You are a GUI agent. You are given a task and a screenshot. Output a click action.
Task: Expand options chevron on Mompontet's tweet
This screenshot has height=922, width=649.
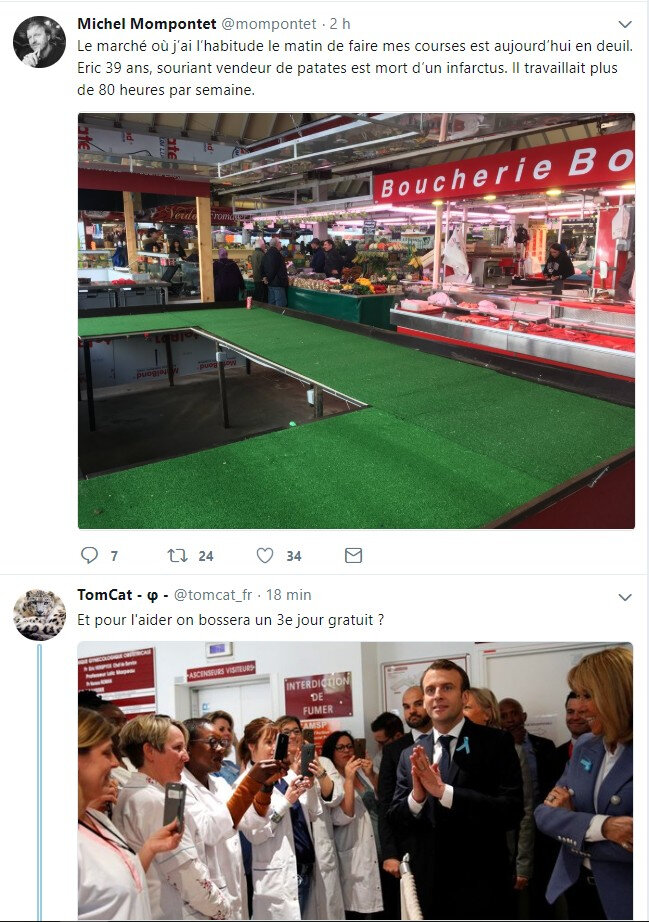point(625,24)
